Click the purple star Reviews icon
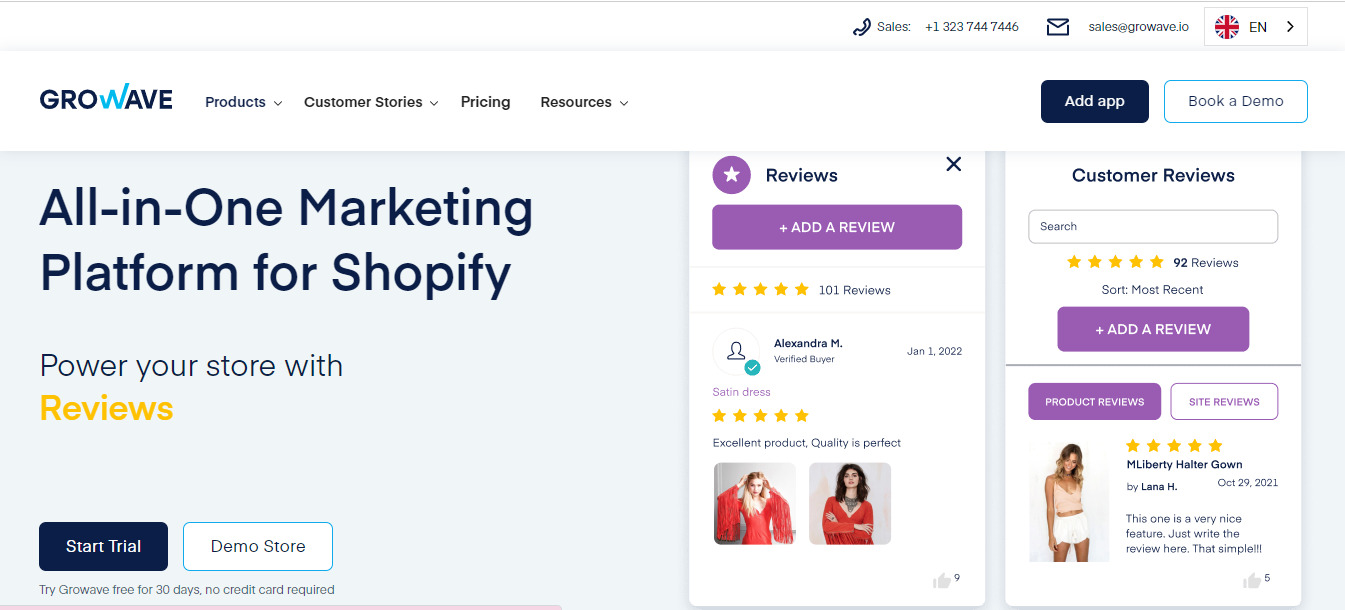Viewport: 1345px width, 610px height. pyautogui.click(x=731, y=175)
